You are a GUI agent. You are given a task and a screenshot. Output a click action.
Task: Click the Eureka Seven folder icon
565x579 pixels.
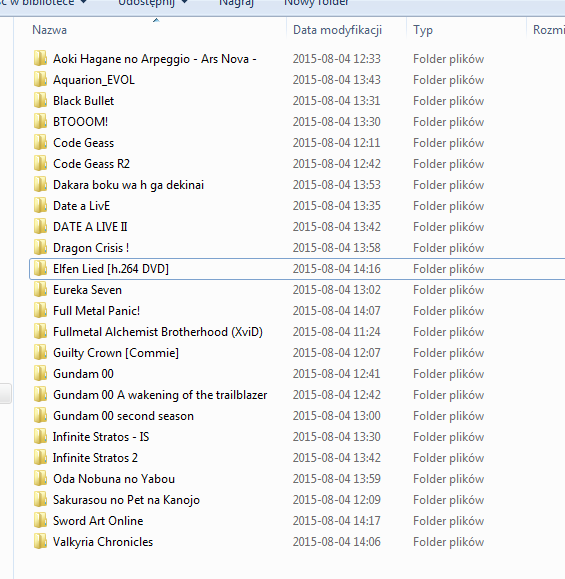(40, 290)
